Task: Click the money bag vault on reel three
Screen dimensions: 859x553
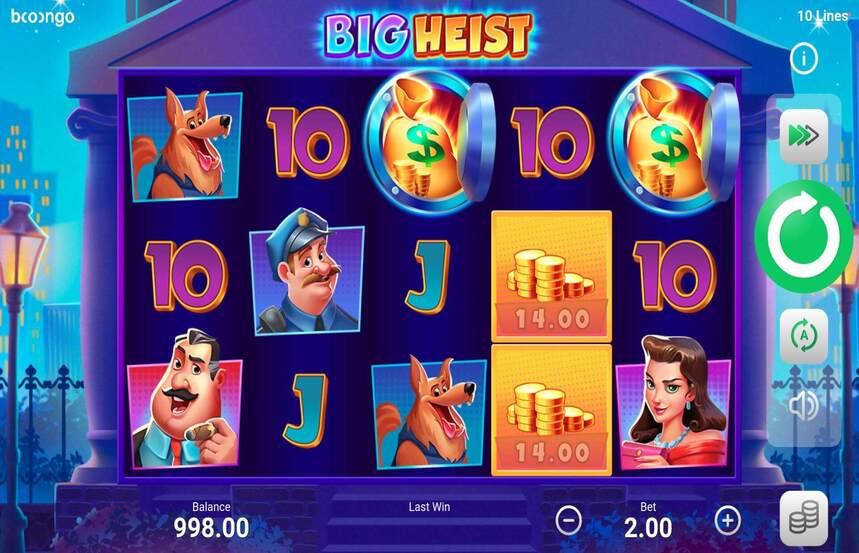Action: (x=430, y=142)
